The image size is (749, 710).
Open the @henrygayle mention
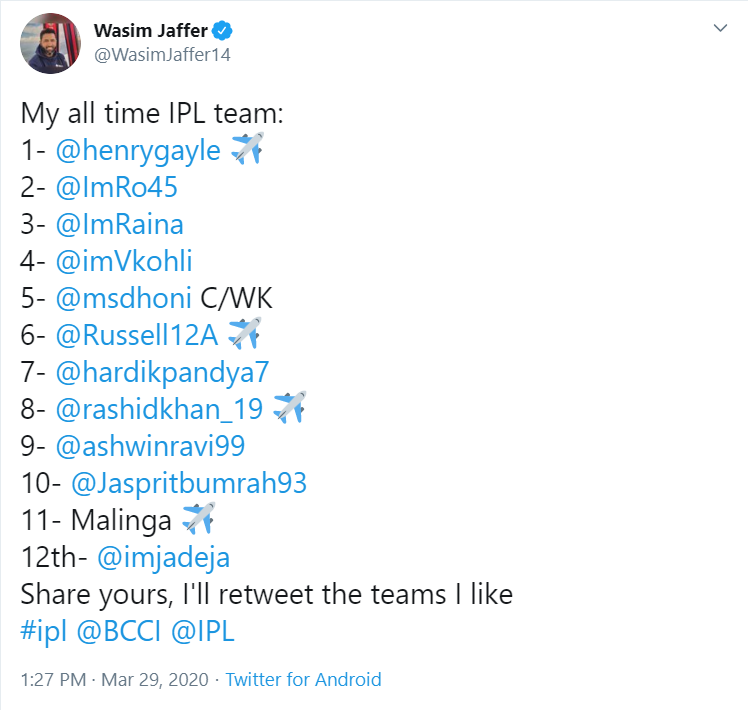point(138,150)
